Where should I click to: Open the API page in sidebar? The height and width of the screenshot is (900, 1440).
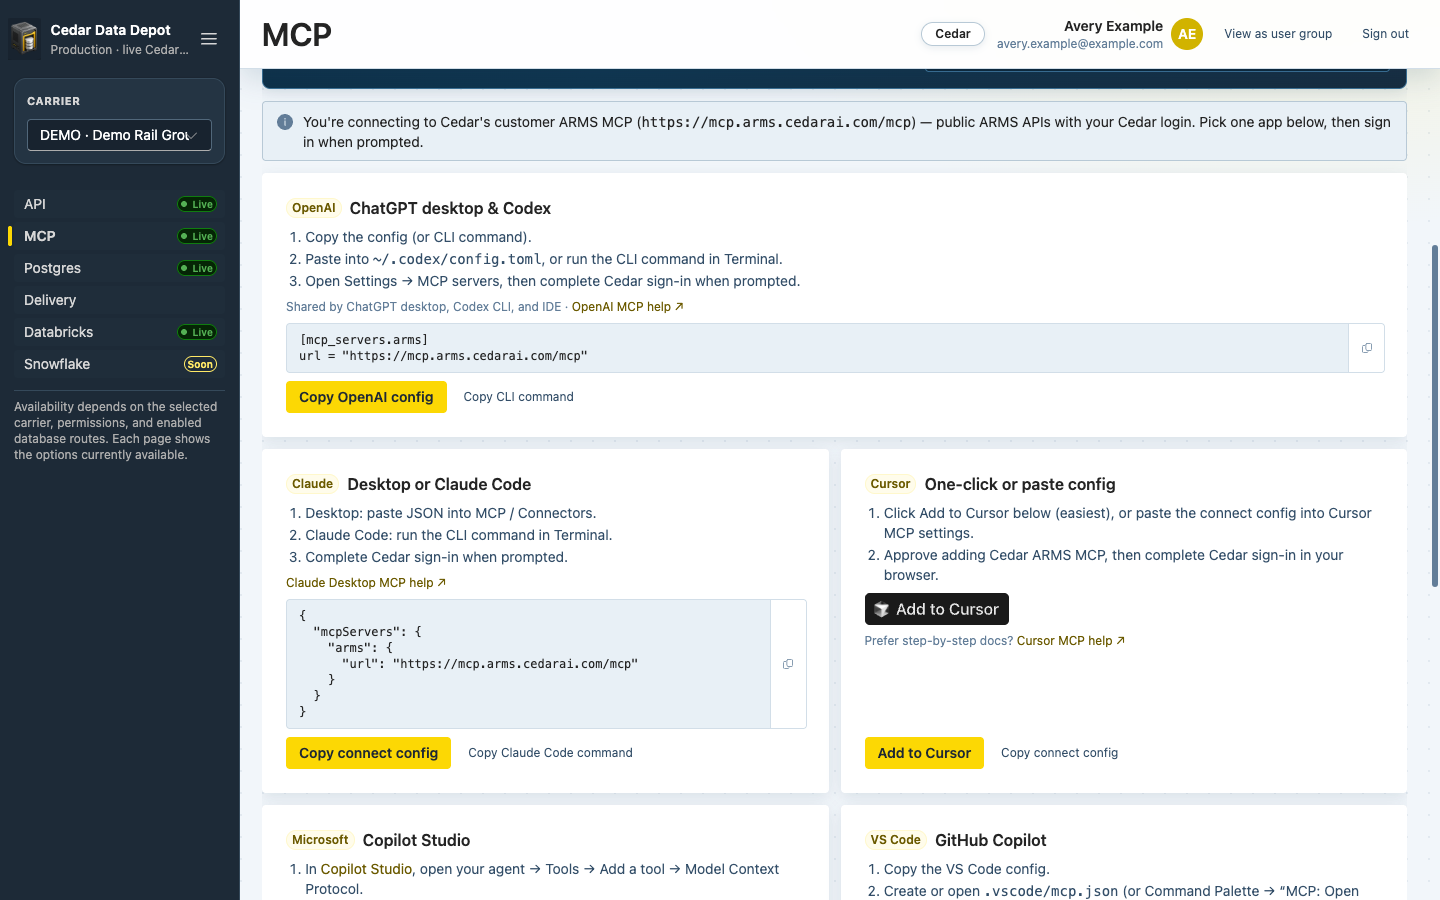point(119,204)
